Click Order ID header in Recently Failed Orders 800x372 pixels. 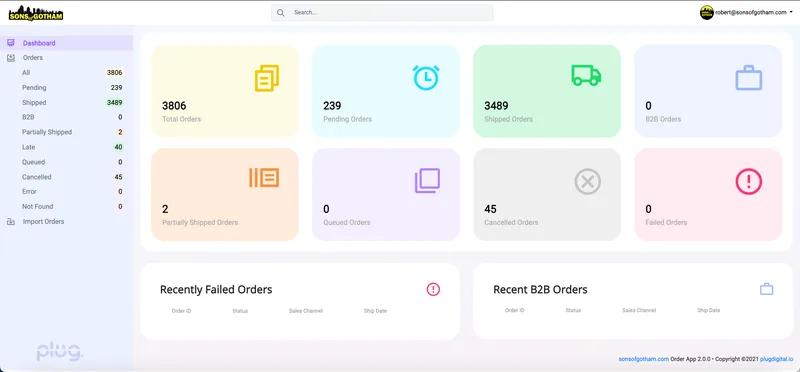pyautogui.click(x=181, y=311)
